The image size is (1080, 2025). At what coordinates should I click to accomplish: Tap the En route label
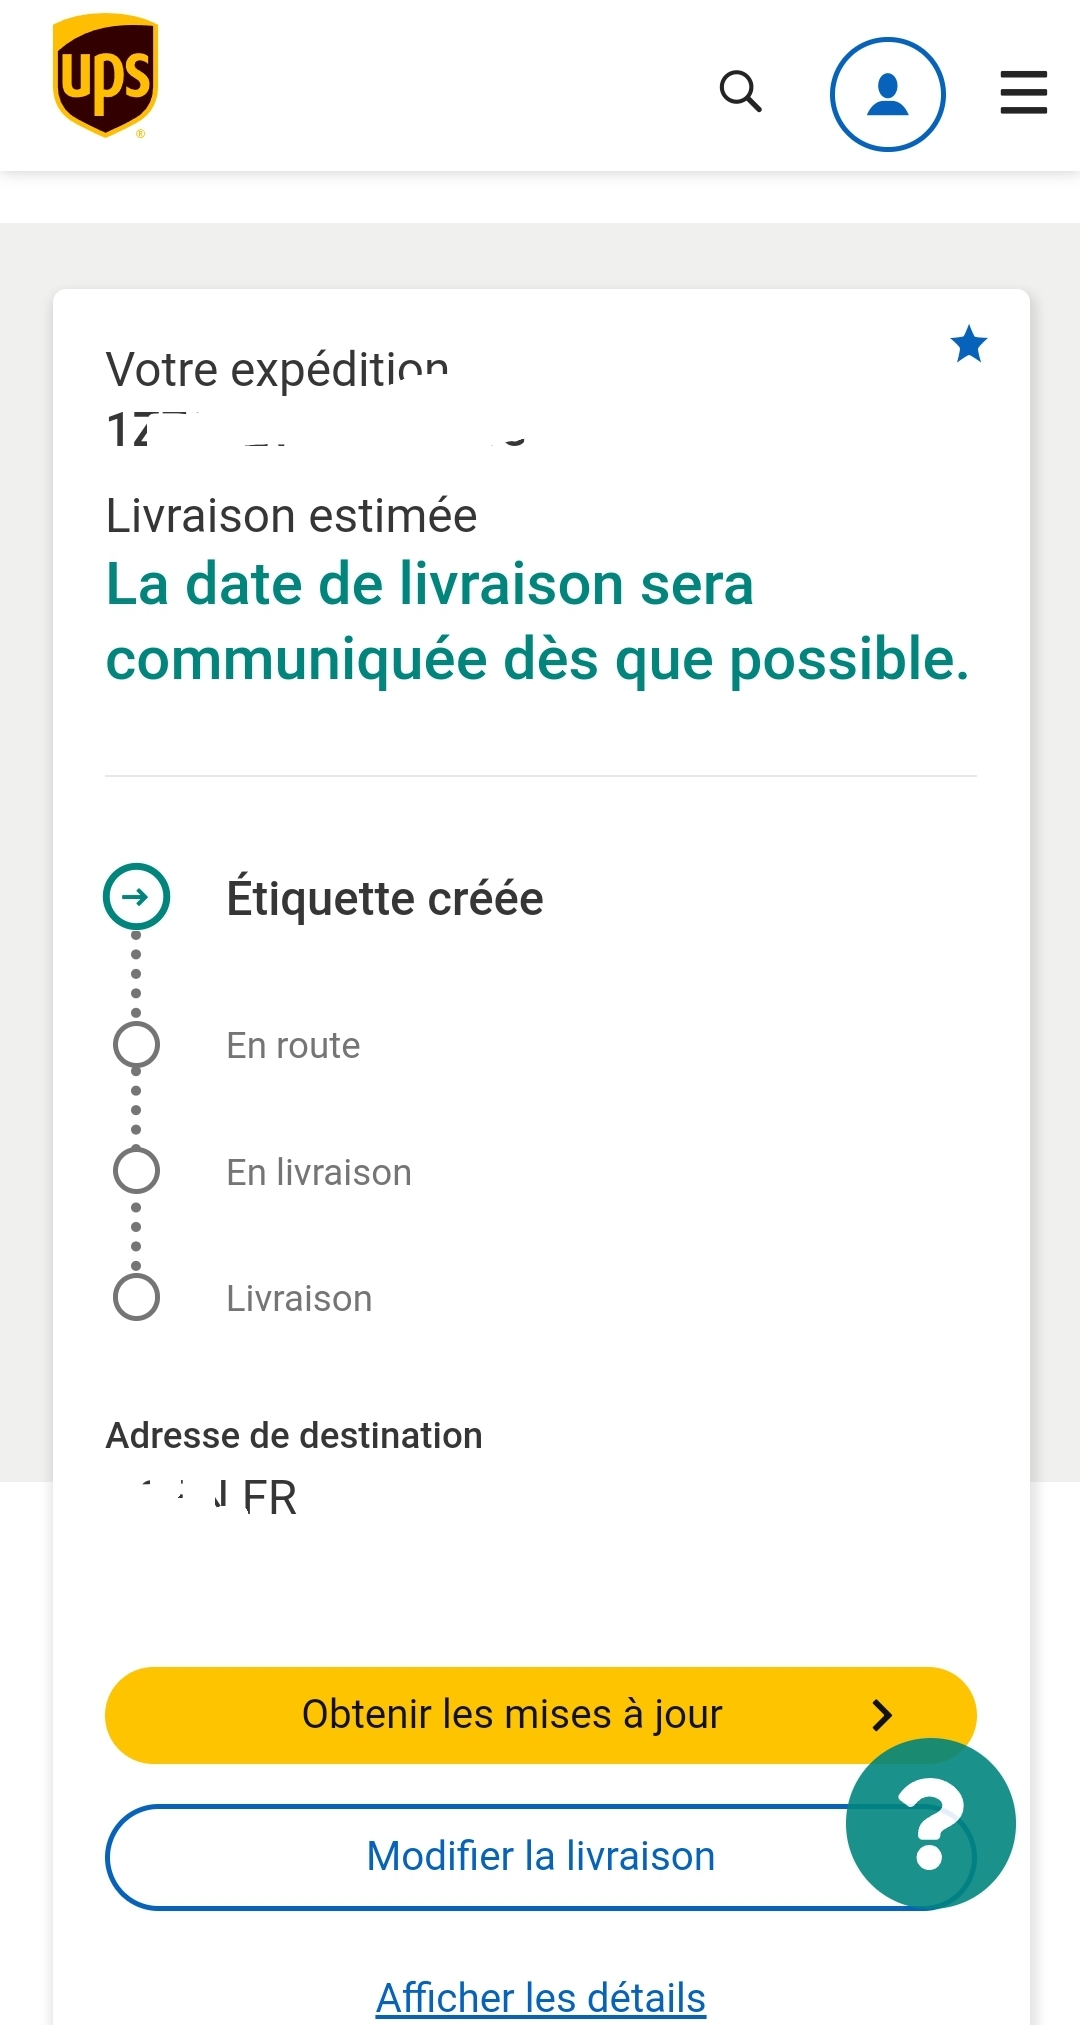[x=293, y=1045]
